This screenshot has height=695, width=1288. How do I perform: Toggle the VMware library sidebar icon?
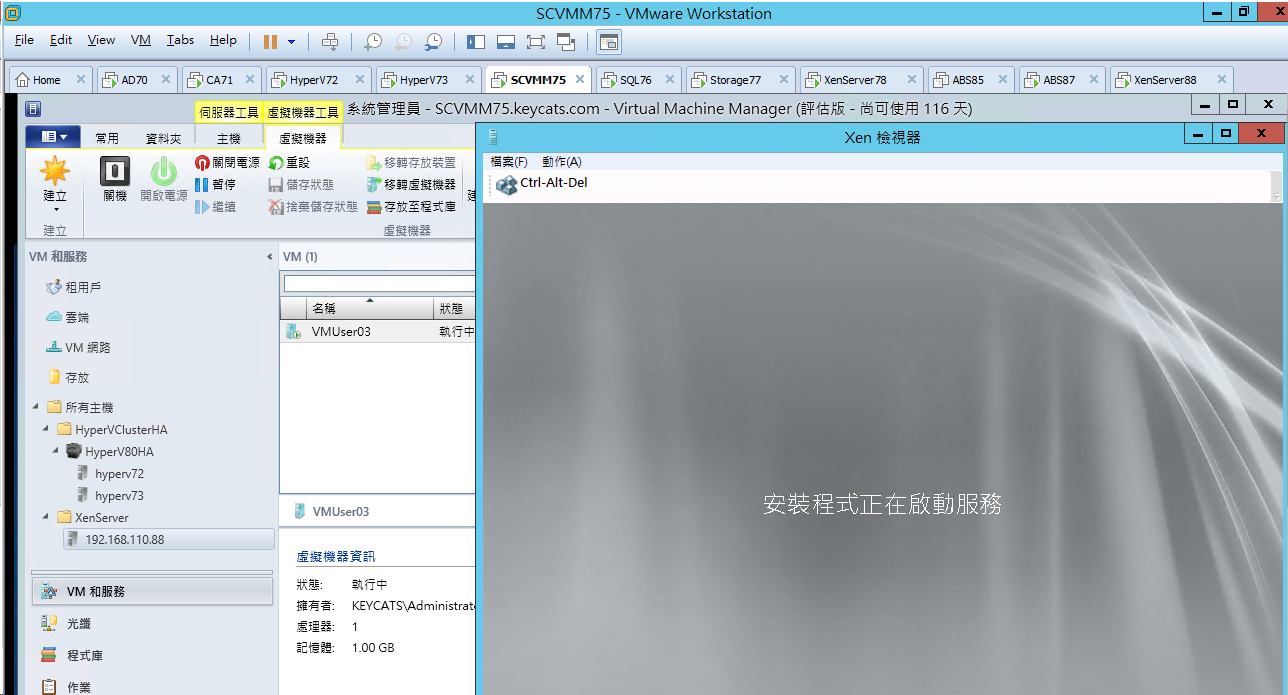tap(475, 41)
